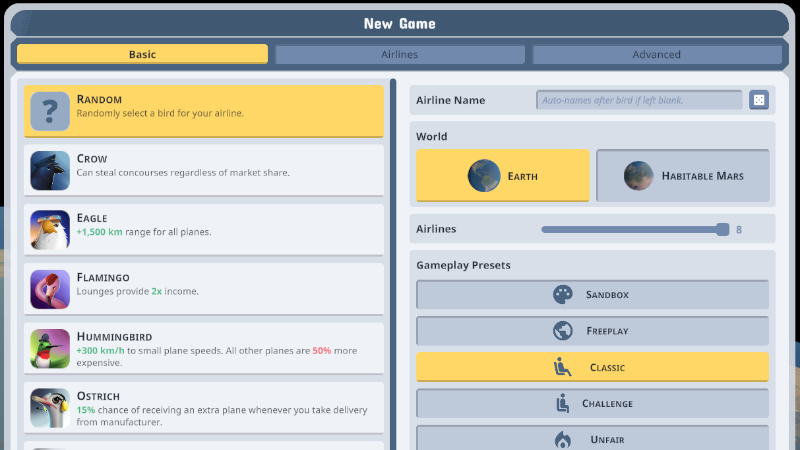Choose the Eagle airline bird
Viewport: 800px width, 450px height.
coord(204,230)
